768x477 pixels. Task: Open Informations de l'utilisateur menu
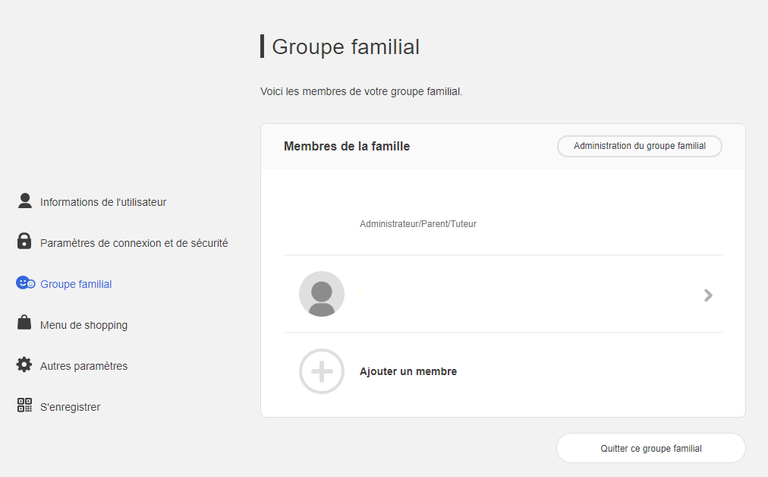pyautogui.click(x=103, y=202)
